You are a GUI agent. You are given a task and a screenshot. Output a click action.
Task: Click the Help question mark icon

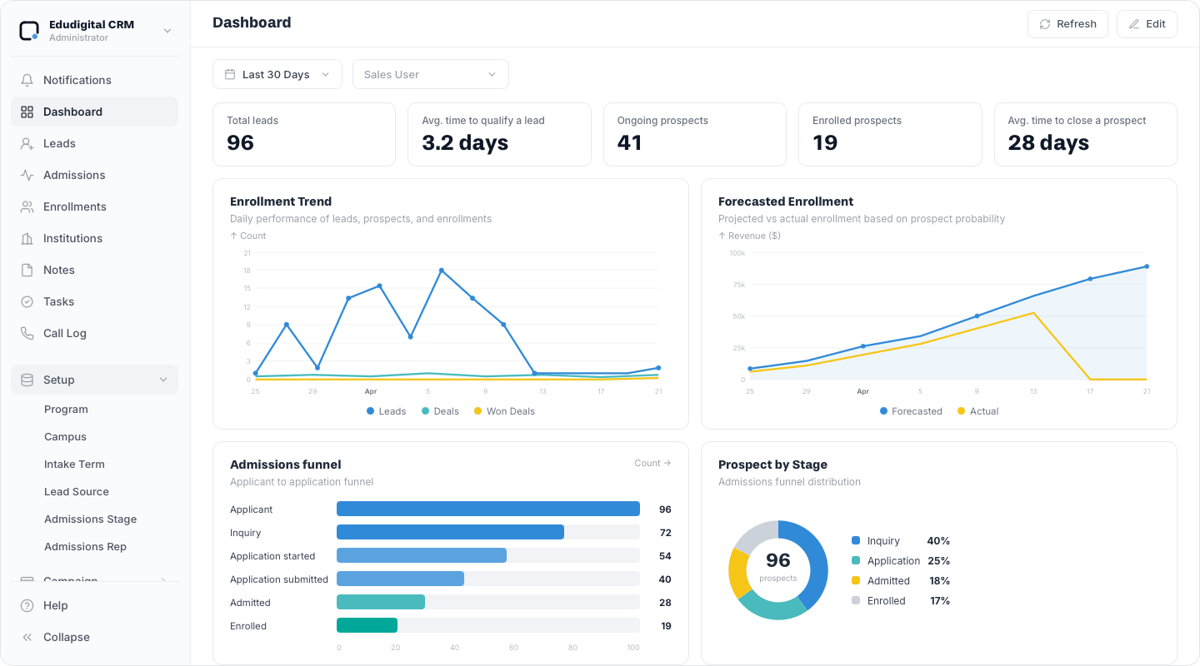[x=27, y=605]
